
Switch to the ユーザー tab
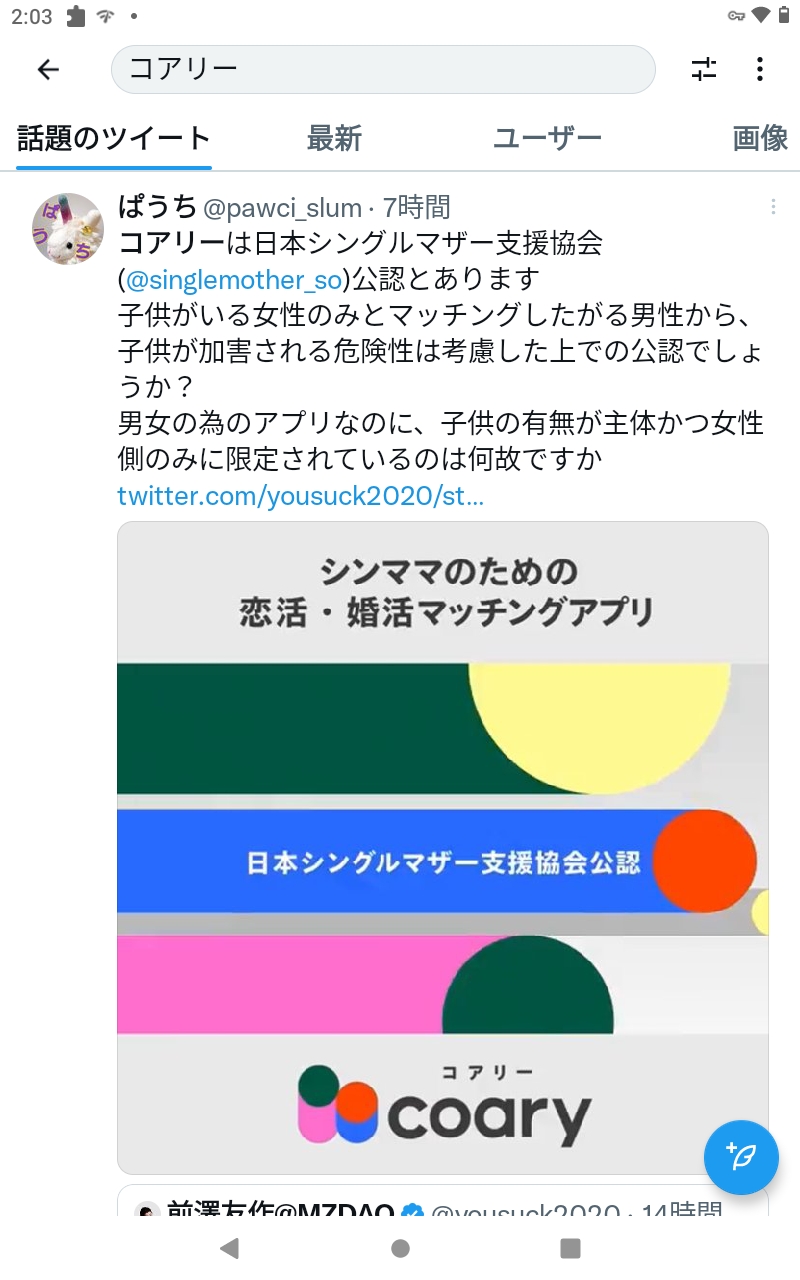(547, 139)
